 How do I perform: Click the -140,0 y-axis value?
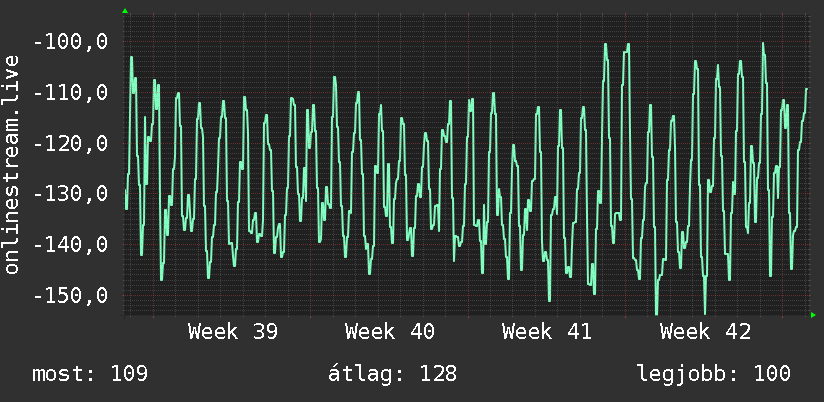click(70, 244)
